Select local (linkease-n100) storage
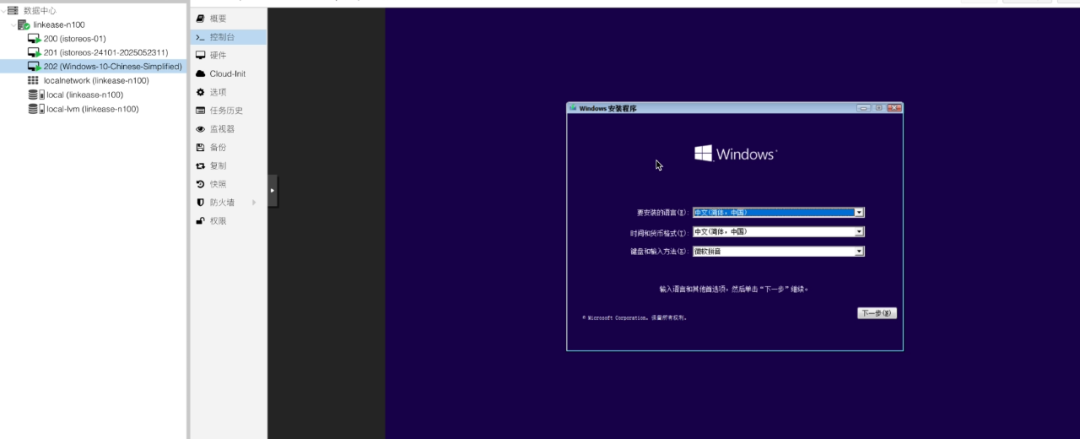This screenshot has width=1080, height=439. [85, 94]
